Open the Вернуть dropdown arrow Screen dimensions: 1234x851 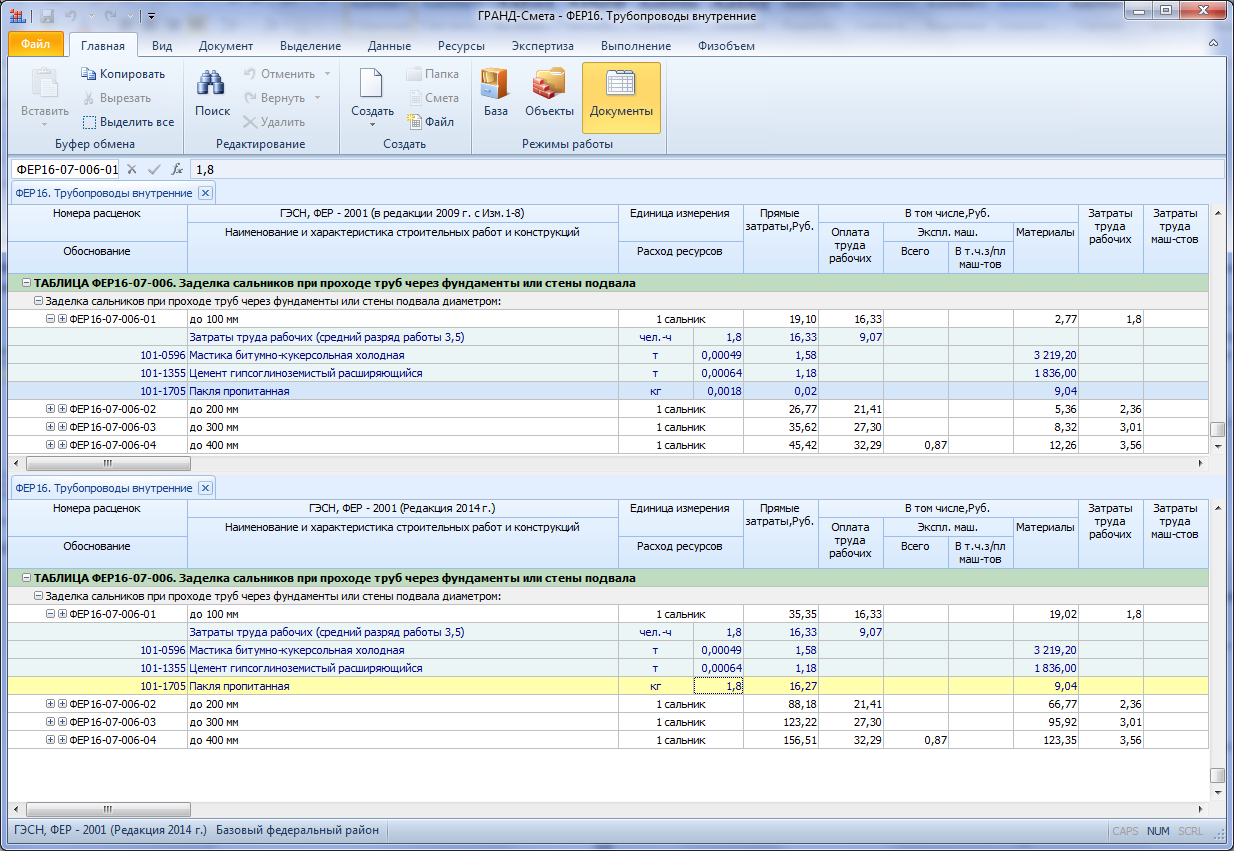(317, 98)
